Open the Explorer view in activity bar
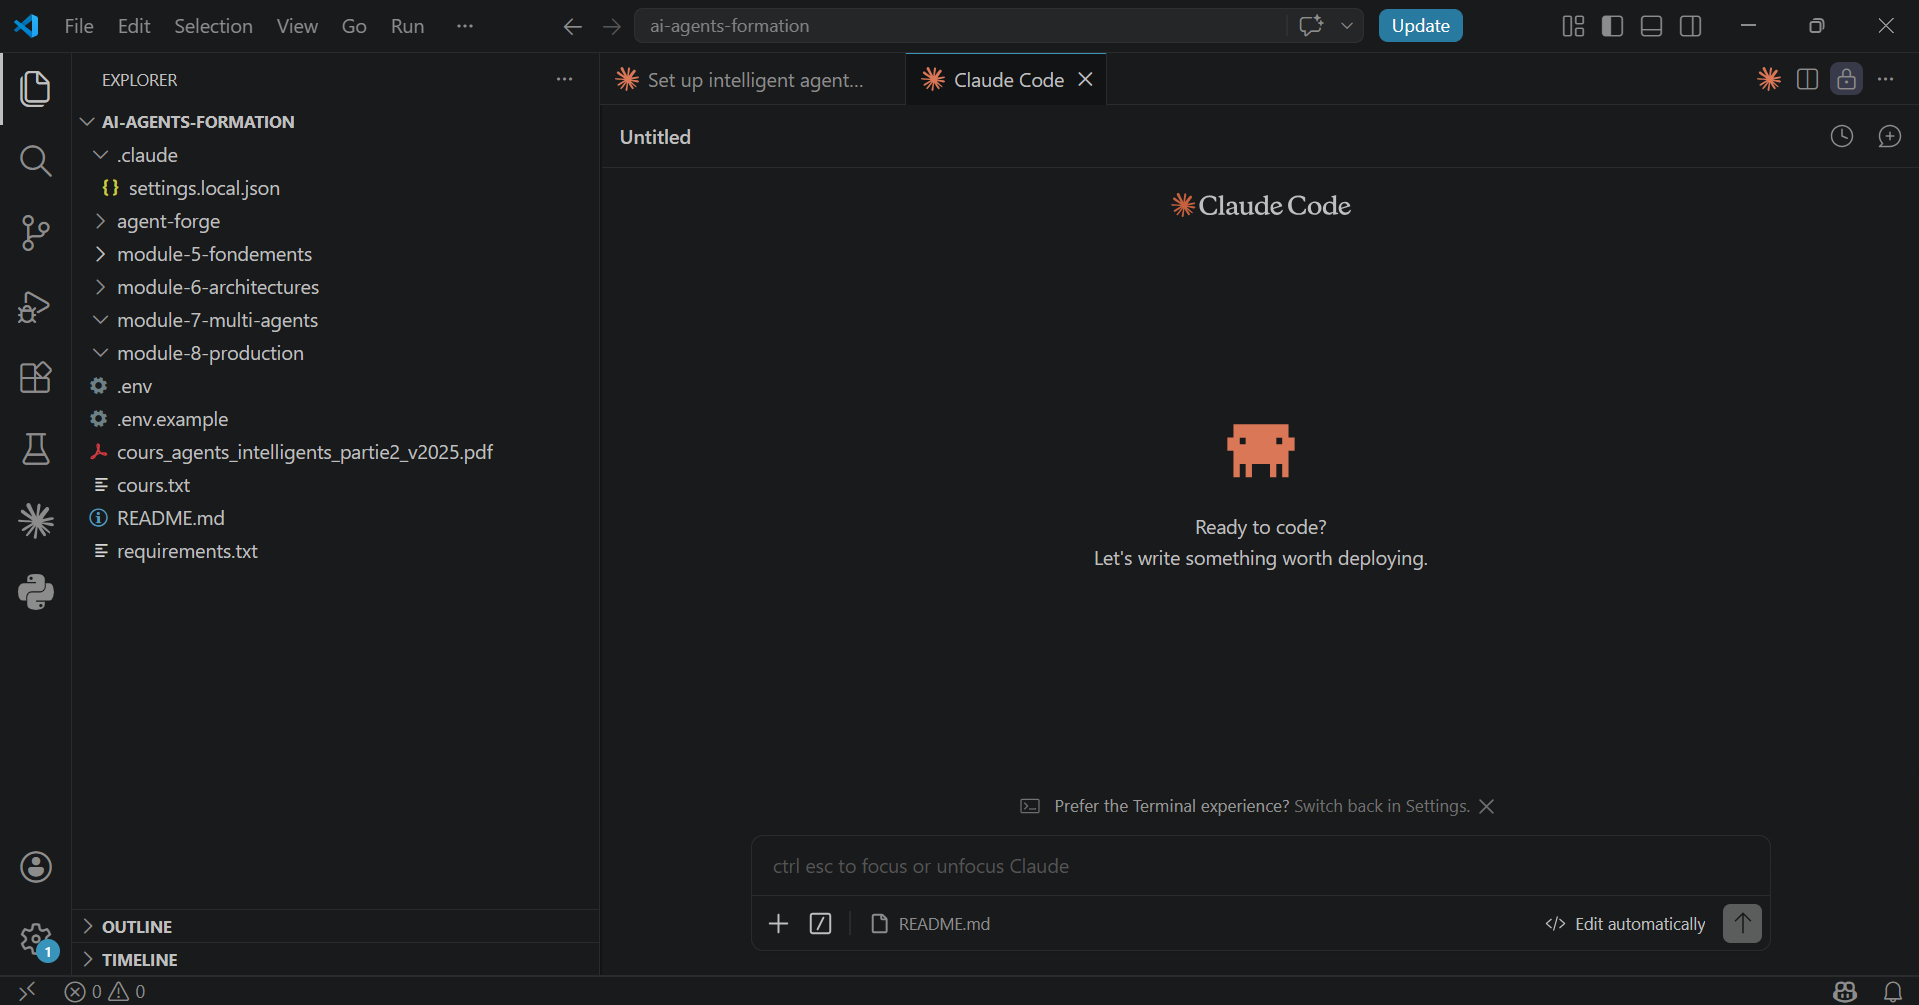The image size is (1919, 1005). pyautogui.click(x=36, y=89)
